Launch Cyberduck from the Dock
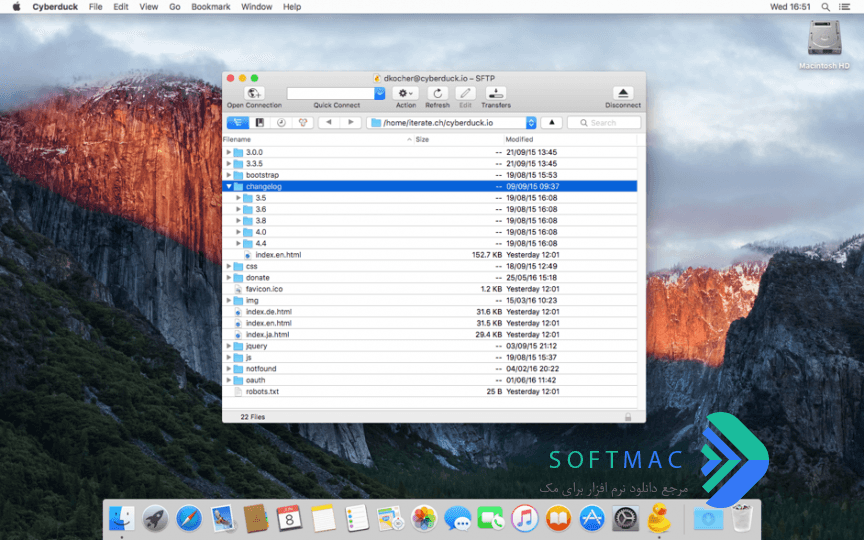 (x=659, y=518)
